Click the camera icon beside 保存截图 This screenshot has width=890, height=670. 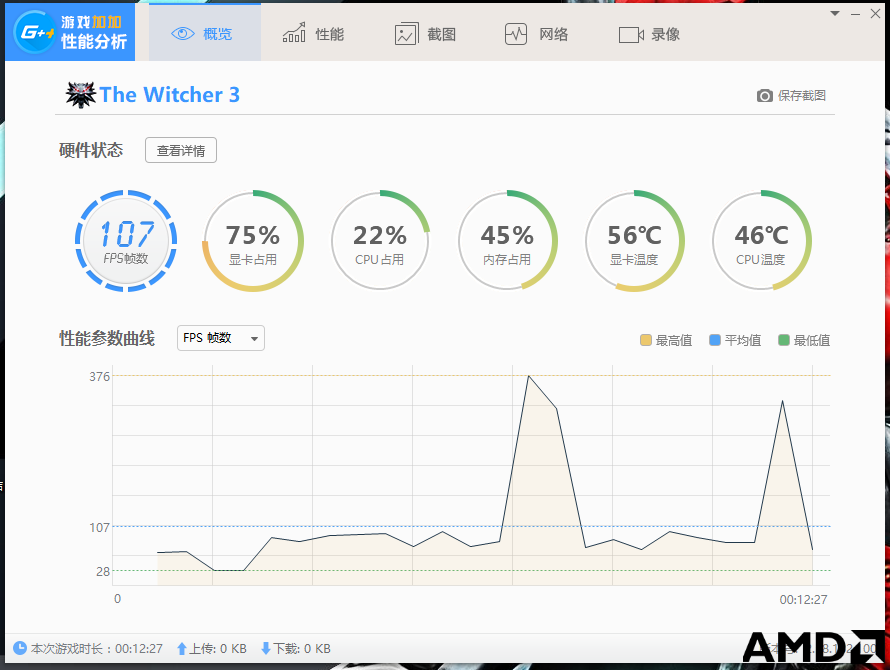pyautogui.click(x=765, y=95)
